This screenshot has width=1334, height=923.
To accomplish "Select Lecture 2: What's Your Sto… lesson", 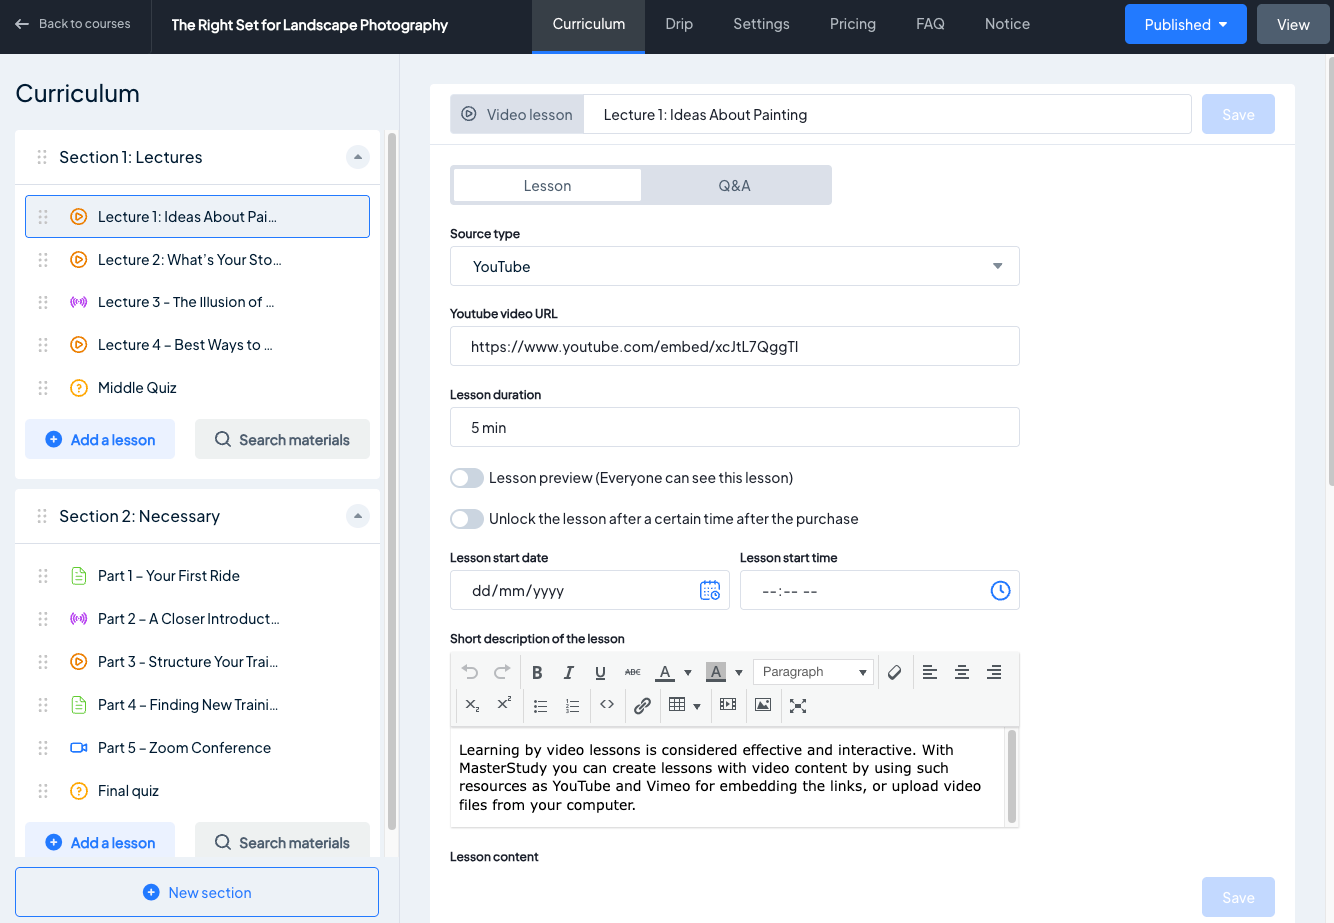I will (197, 260).
